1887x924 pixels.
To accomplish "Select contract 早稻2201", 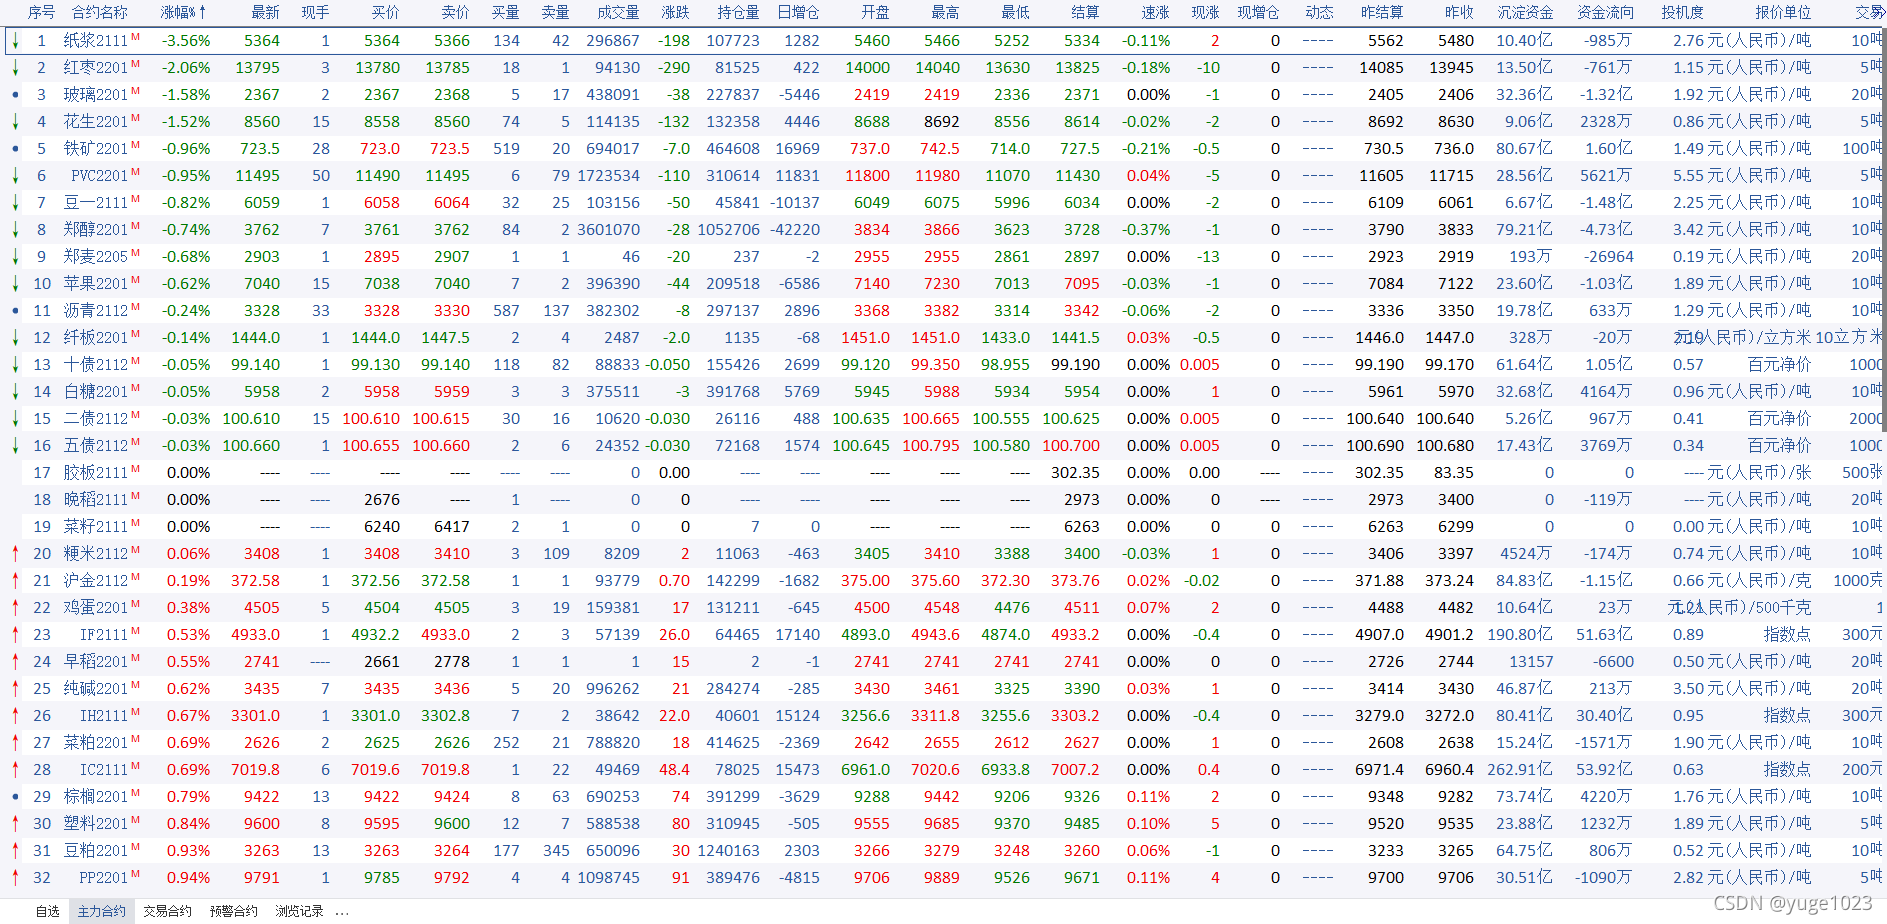I will 95,662.
